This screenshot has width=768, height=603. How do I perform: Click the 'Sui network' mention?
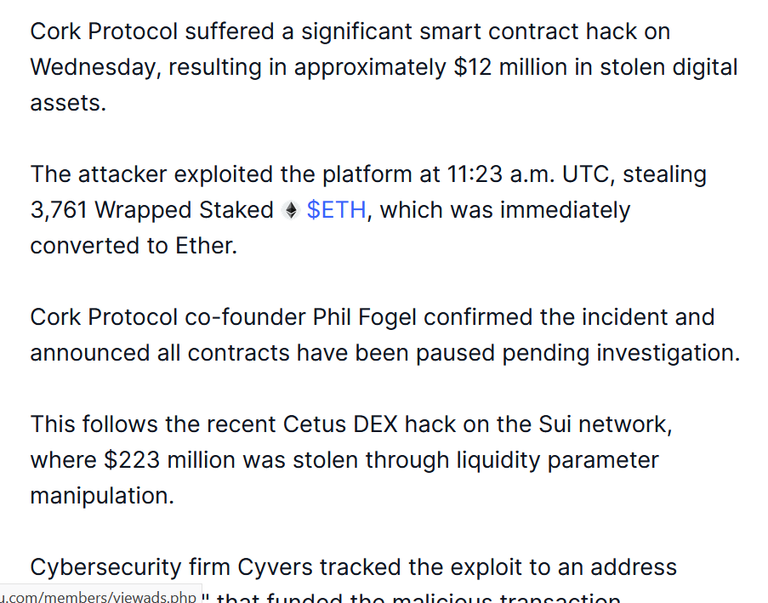(x=605, y=424)
